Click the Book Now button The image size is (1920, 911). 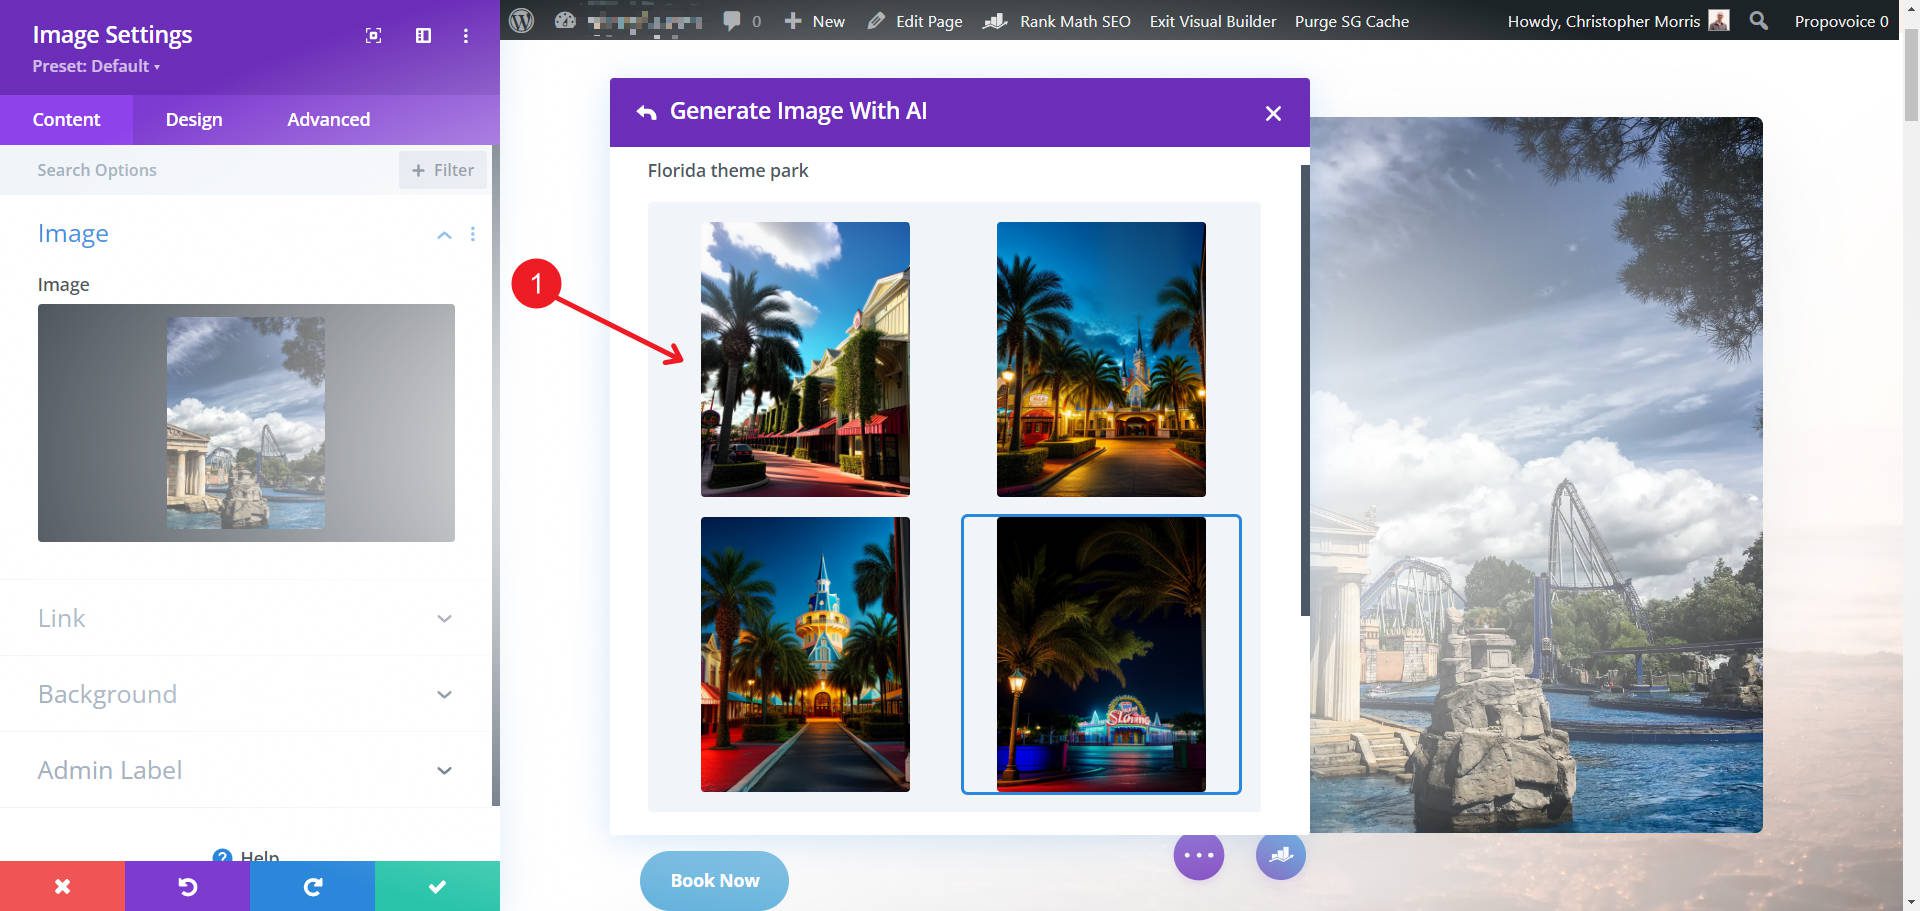[713, 880]
